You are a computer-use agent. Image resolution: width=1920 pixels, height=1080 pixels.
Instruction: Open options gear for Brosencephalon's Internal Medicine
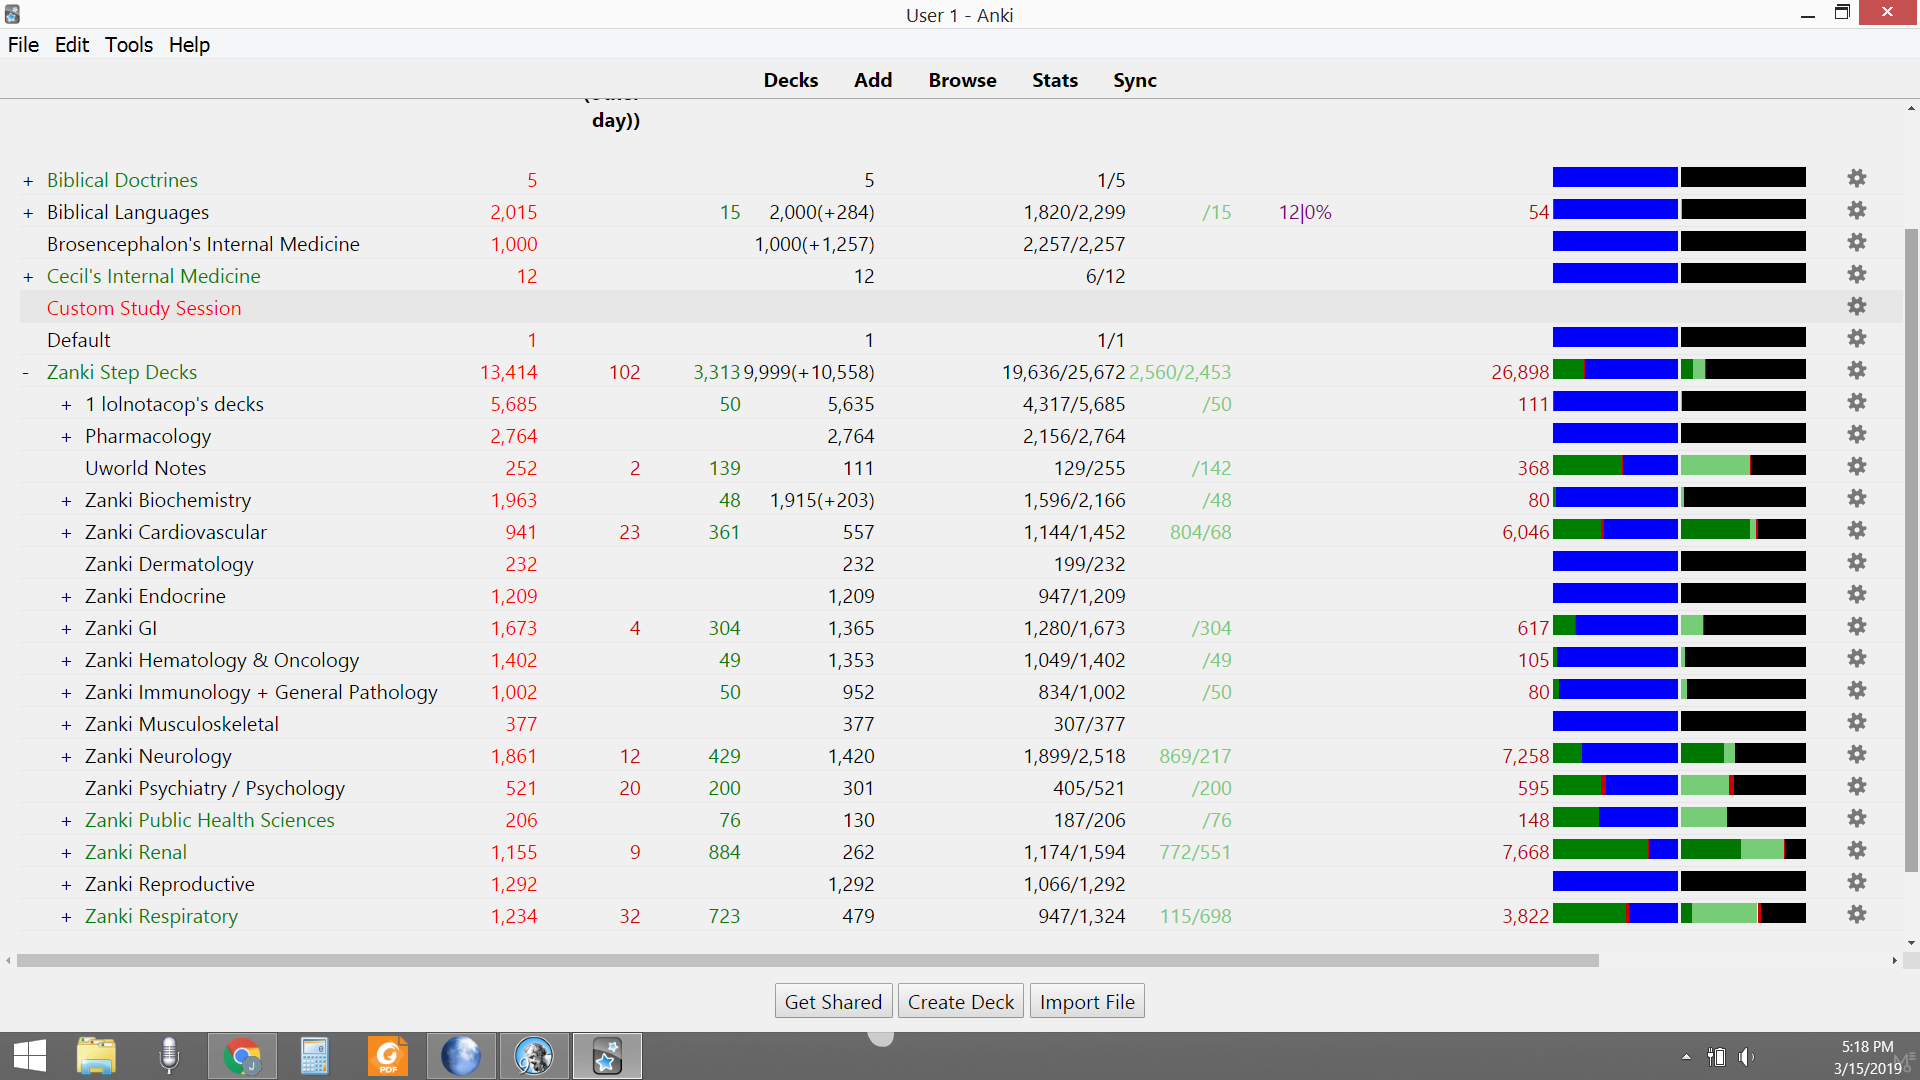click(1857, 243)
